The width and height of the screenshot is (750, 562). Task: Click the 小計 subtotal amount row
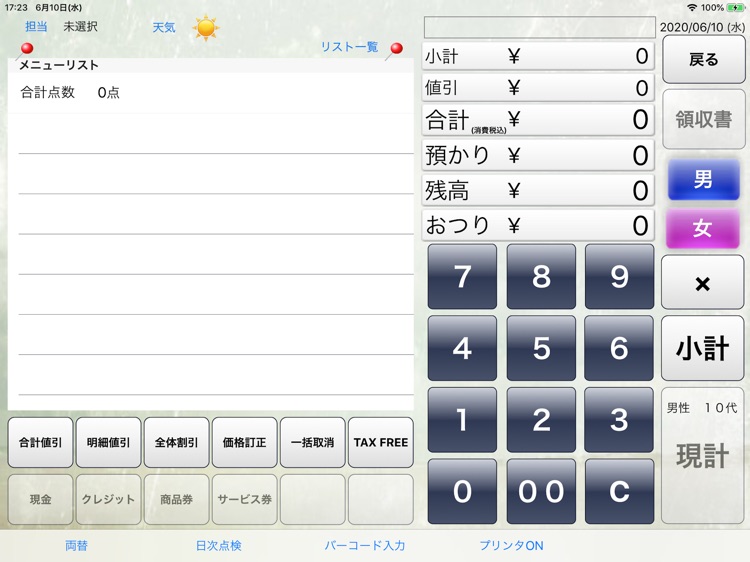(538, 56)
